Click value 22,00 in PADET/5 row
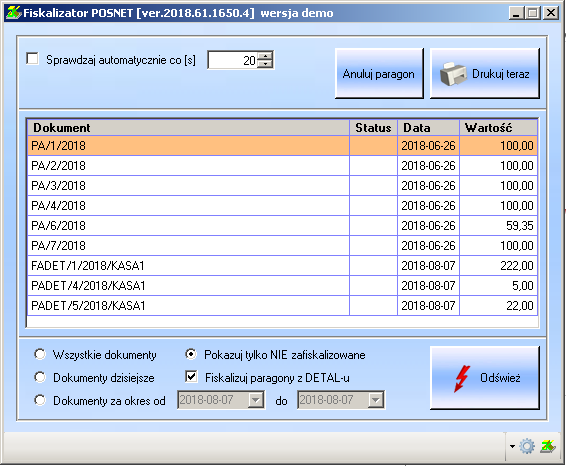Screen dimensions: 566x466 (x=519, y=306)
